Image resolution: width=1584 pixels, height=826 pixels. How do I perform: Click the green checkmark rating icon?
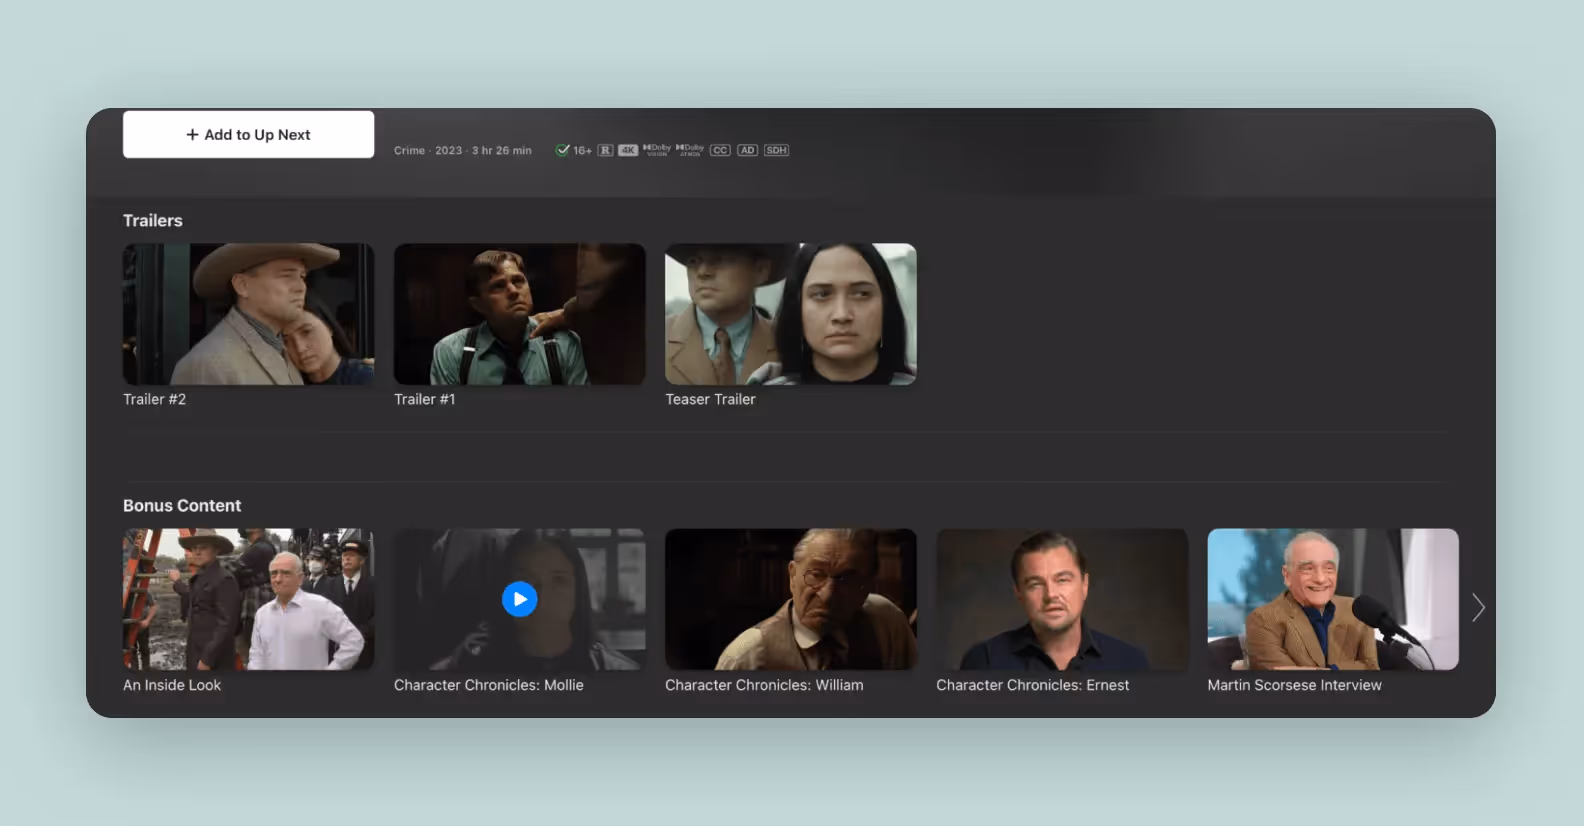562,150
